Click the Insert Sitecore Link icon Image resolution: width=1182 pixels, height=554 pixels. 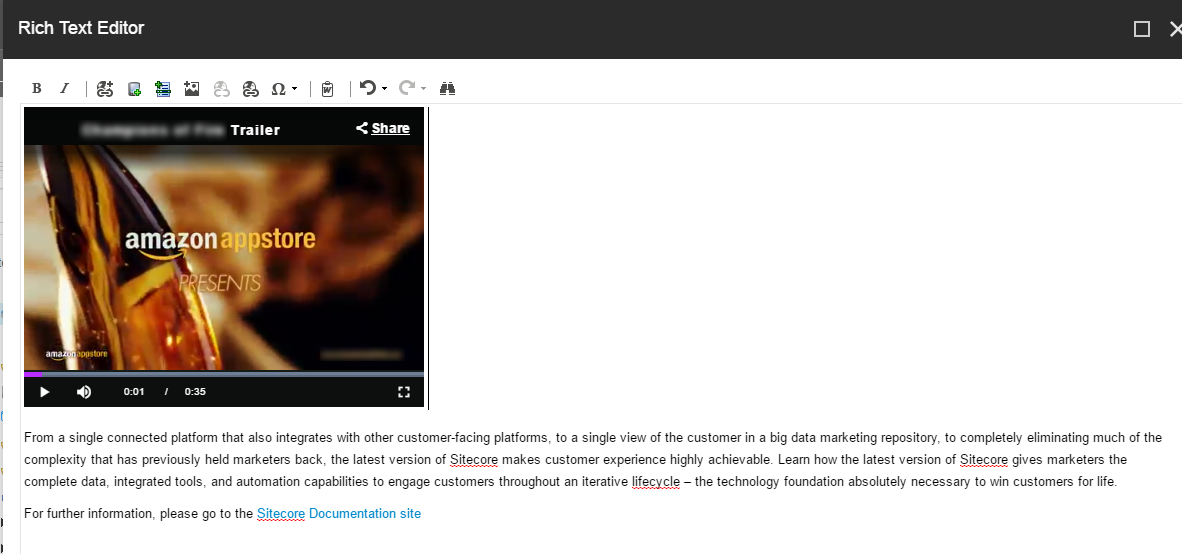[105, 89]
